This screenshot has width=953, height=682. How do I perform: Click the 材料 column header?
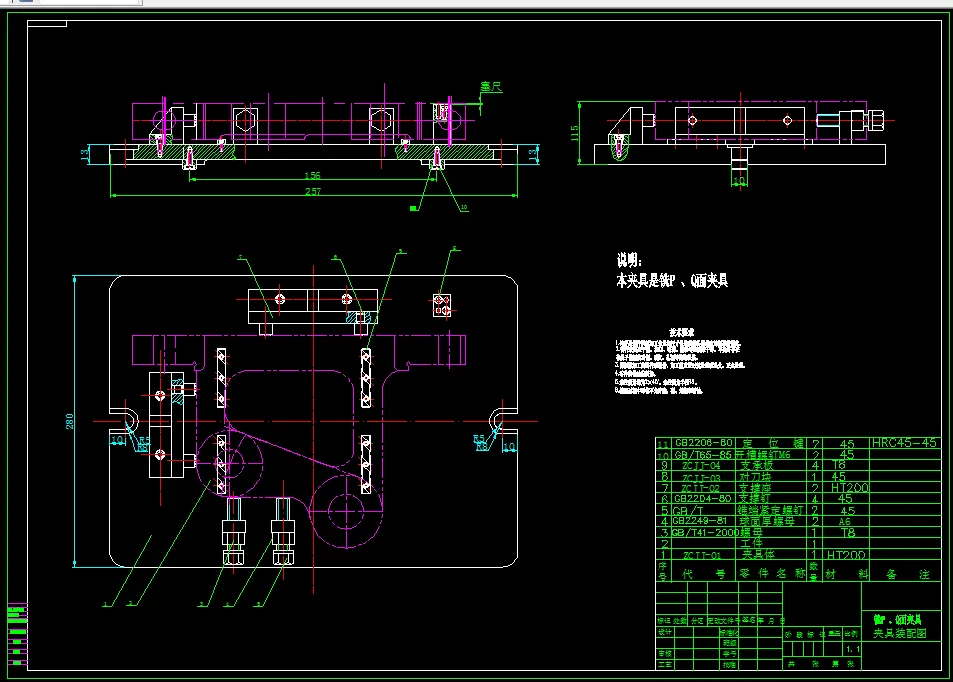pyautogui.click(x=847, y=574)
